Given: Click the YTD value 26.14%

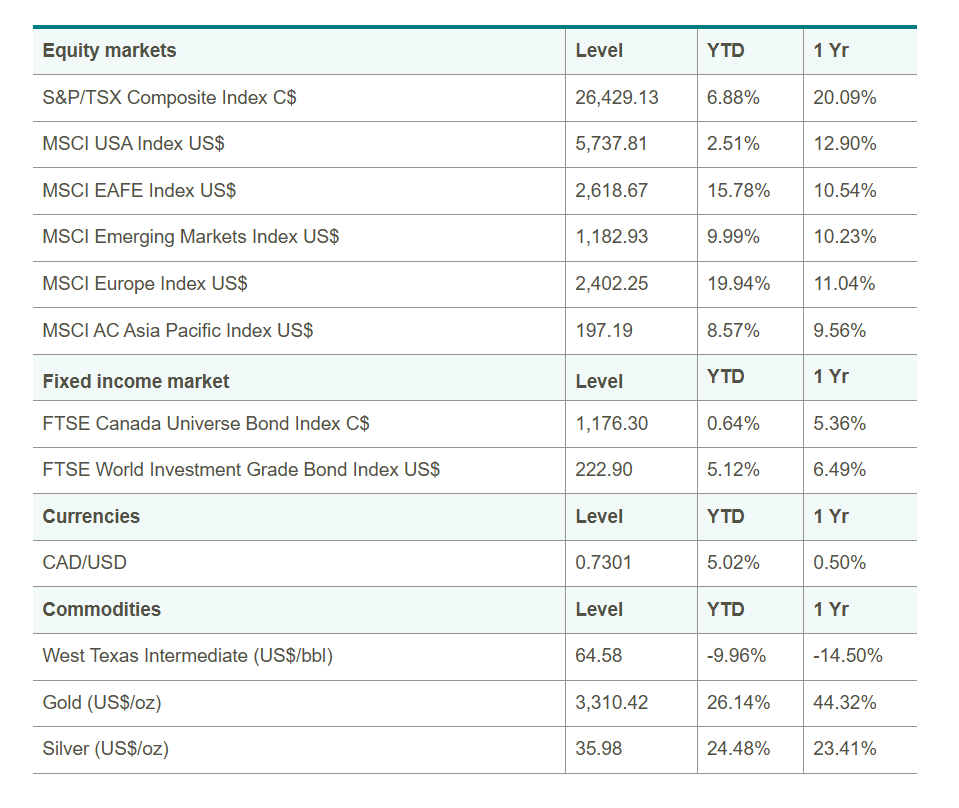Looking at the screenshot, I should 738,703.
